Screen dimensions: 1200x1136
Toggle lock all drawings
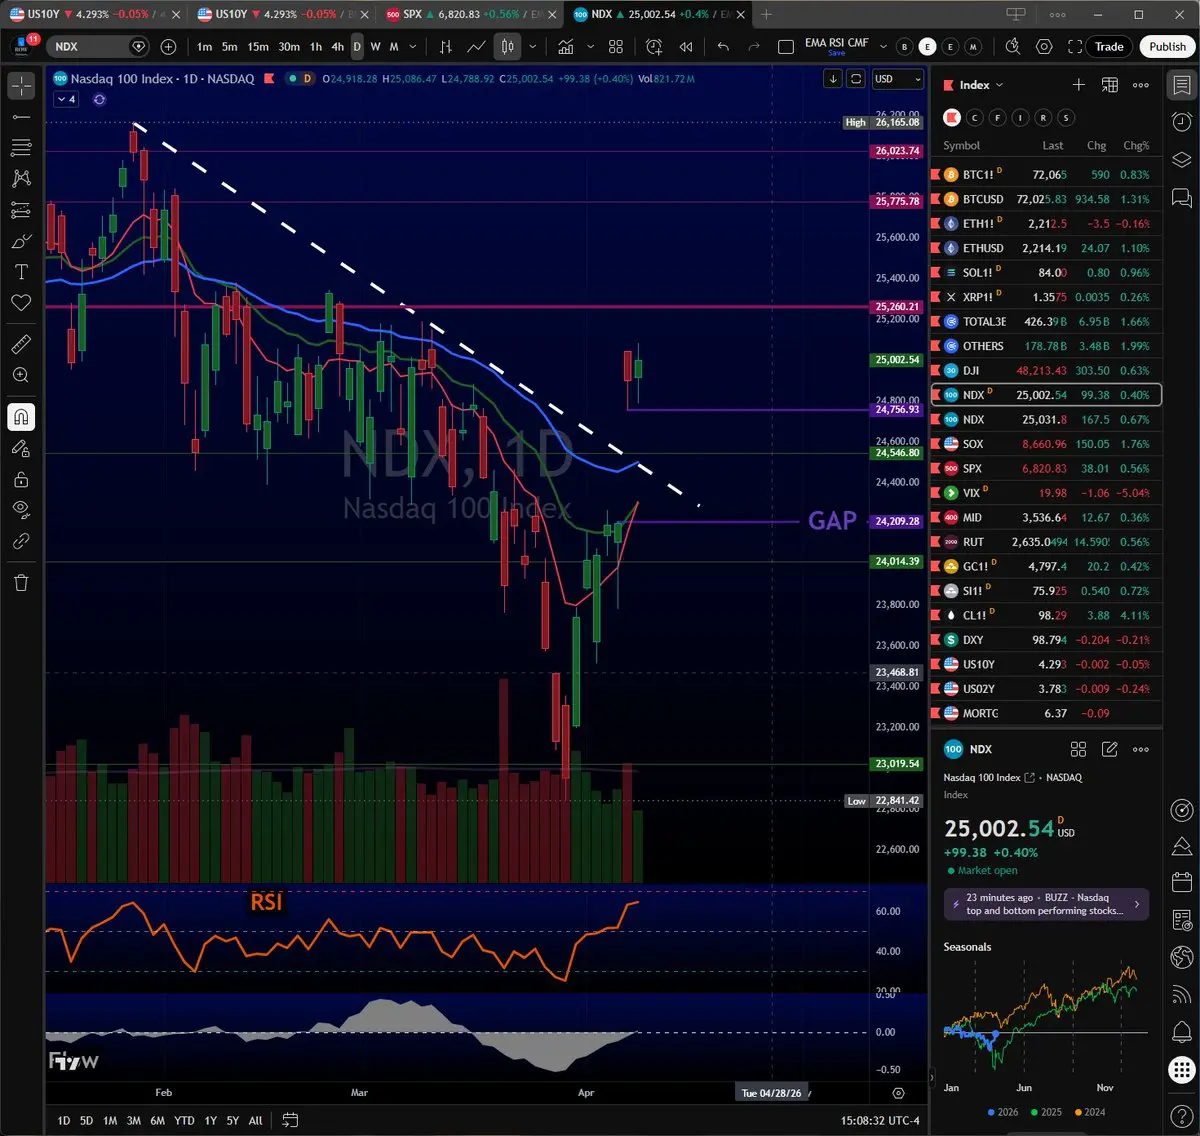coord(21,479)
